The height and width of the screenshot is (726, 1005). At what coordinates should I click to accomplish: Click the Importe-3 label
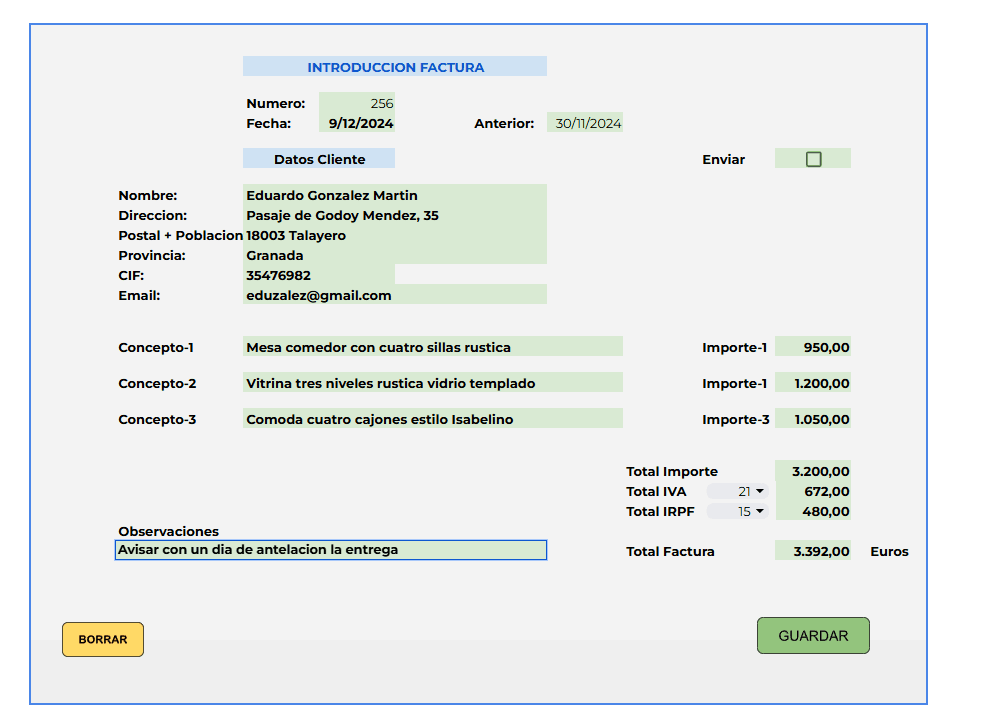pyautogui.click(x=735, y=419)
